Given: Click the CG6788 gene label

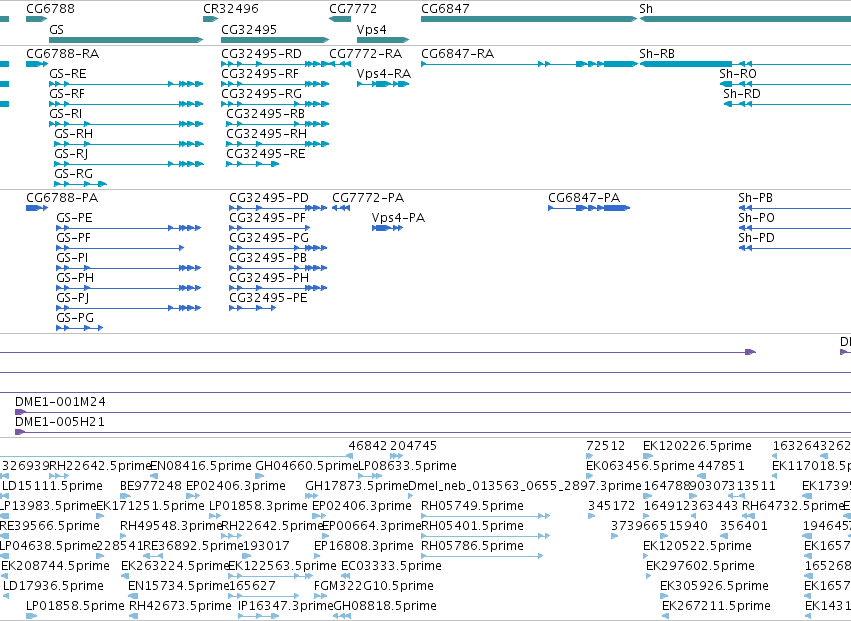Looking at the screenshot, I should coord(50,9).
